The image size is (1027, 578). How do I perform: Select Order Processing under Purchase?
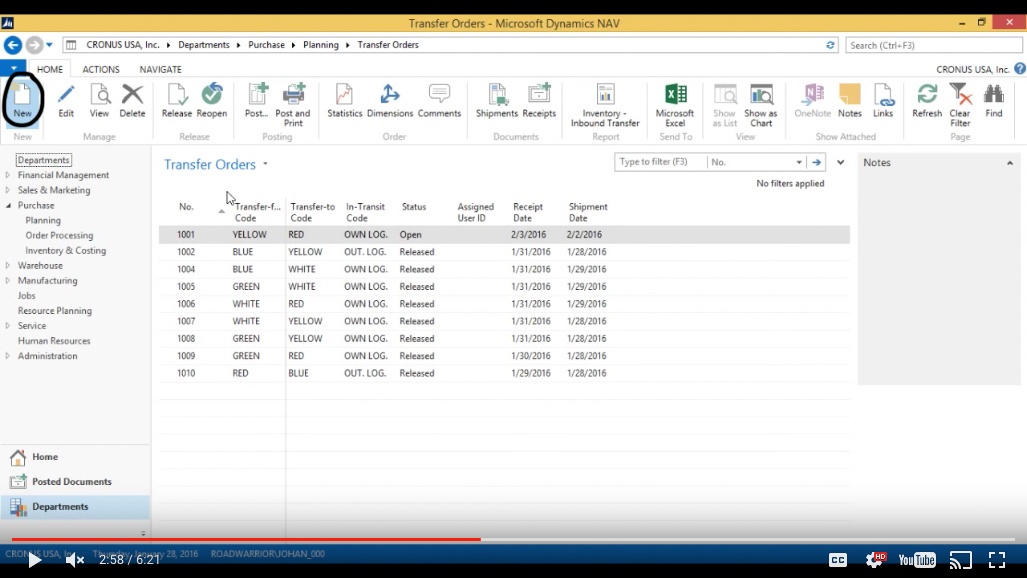coord(59,235)
